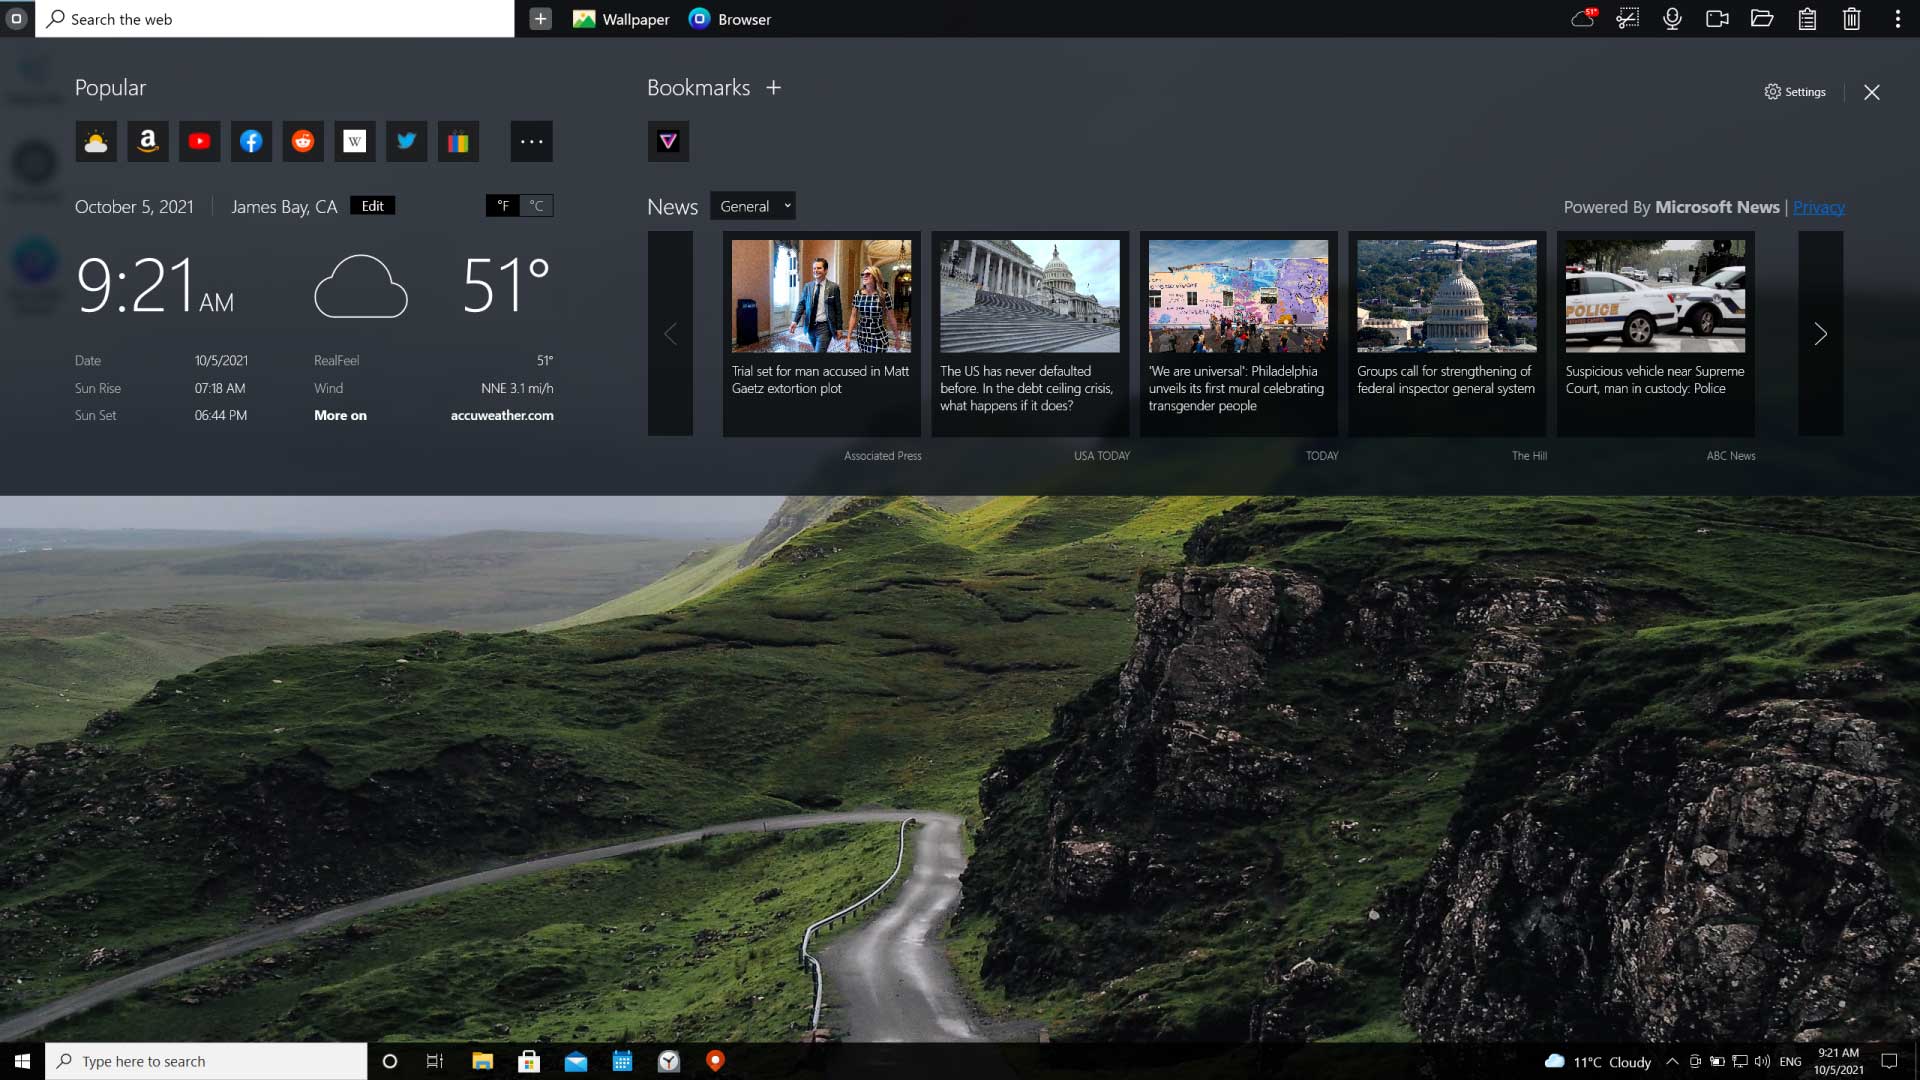The image size is (1920, 1080).
Task: Open the Reddit shortcut in Popular
Action: click(303, 141)
